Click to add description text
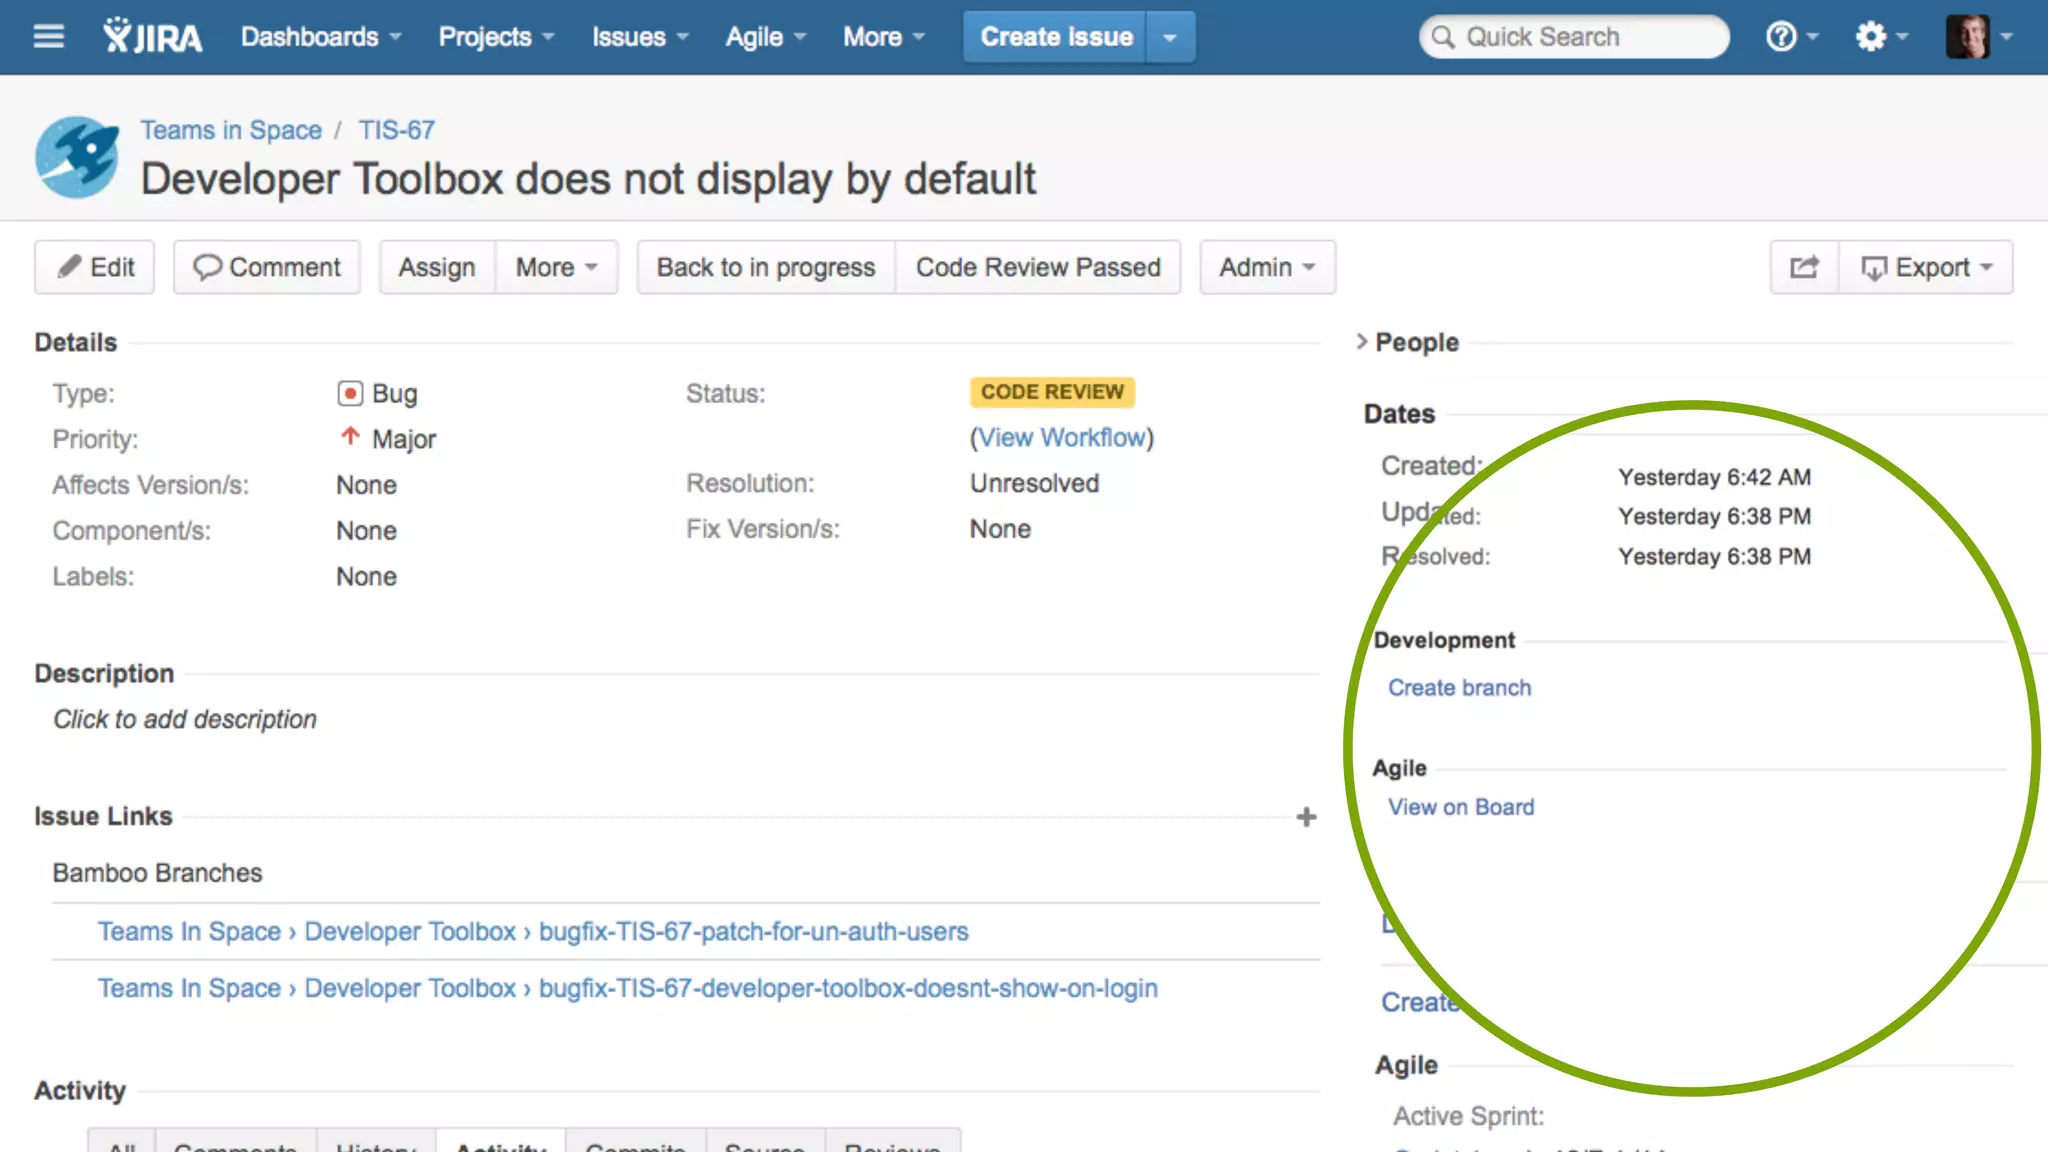 coord(185,719)
